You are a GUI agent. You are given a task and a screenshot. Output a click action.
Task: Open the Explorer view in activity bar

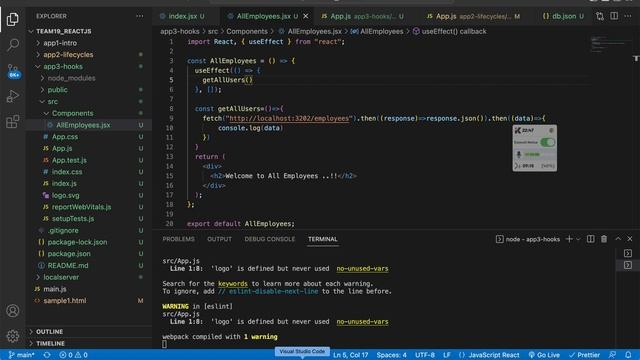point(13,19)
